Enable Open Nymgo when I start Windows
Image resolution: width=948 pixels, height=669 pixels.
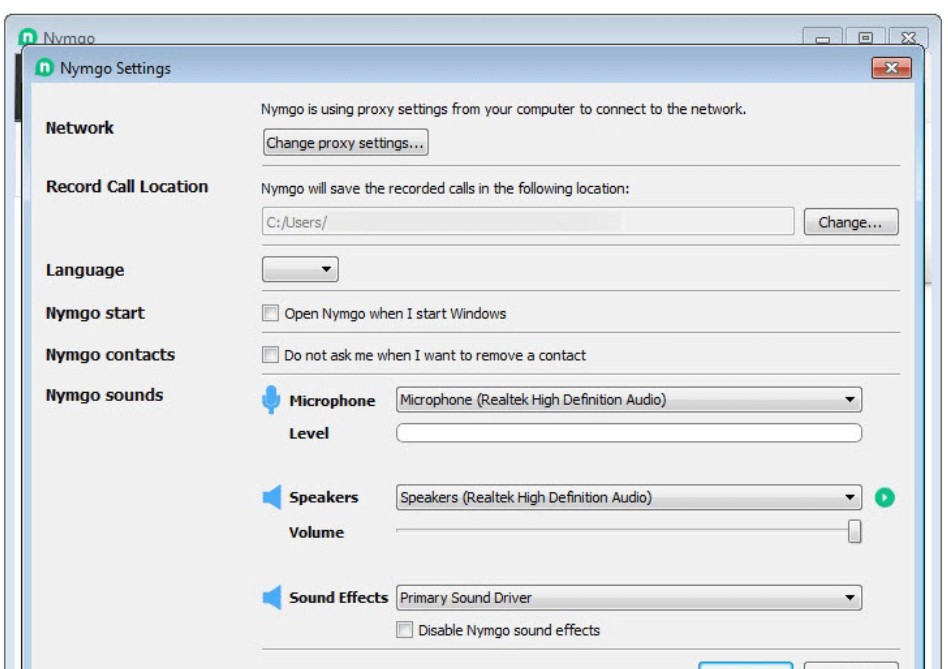270,313
